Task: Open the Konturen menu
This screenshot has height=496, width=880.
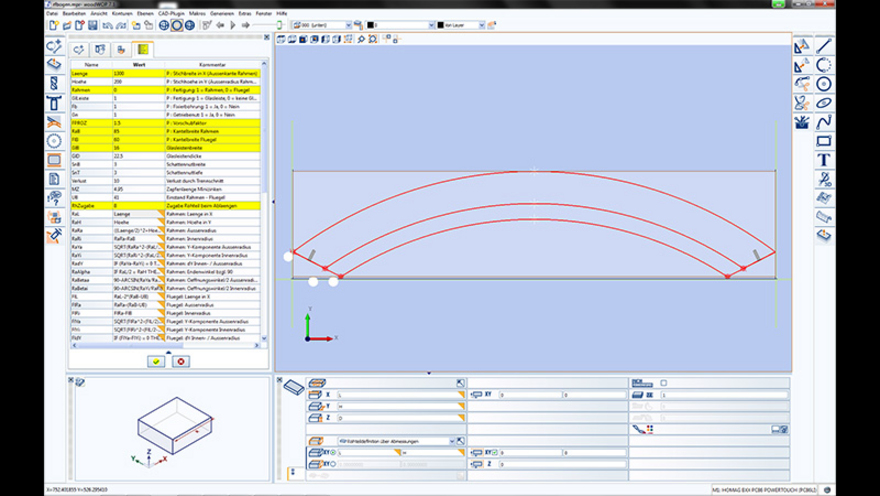Action: coord(121,13)
